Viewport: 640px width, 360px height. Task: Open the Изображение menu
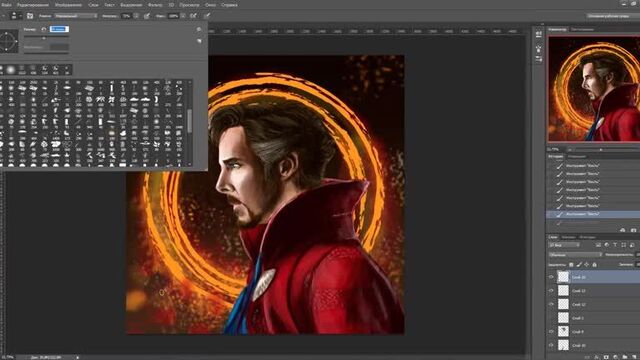point(68,5)
